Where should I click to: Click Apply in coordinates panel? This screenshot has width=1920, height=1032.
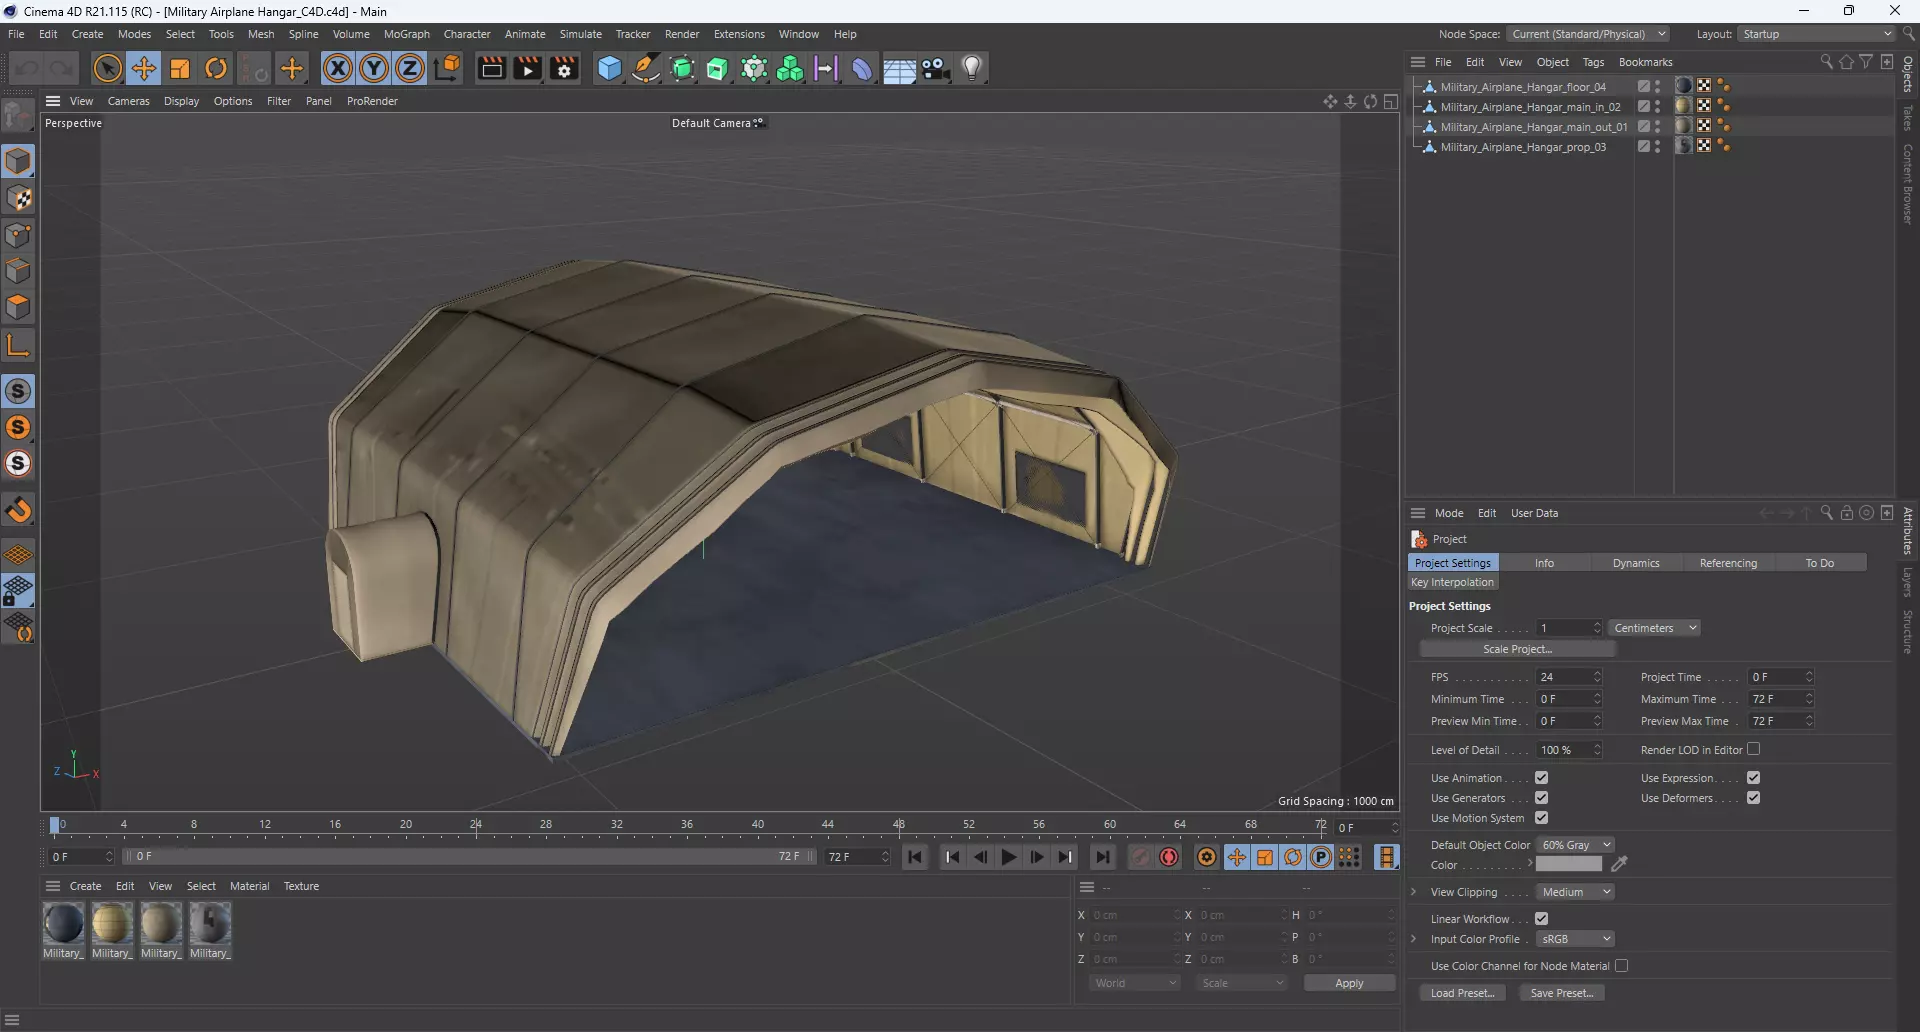coord(1349,983)
